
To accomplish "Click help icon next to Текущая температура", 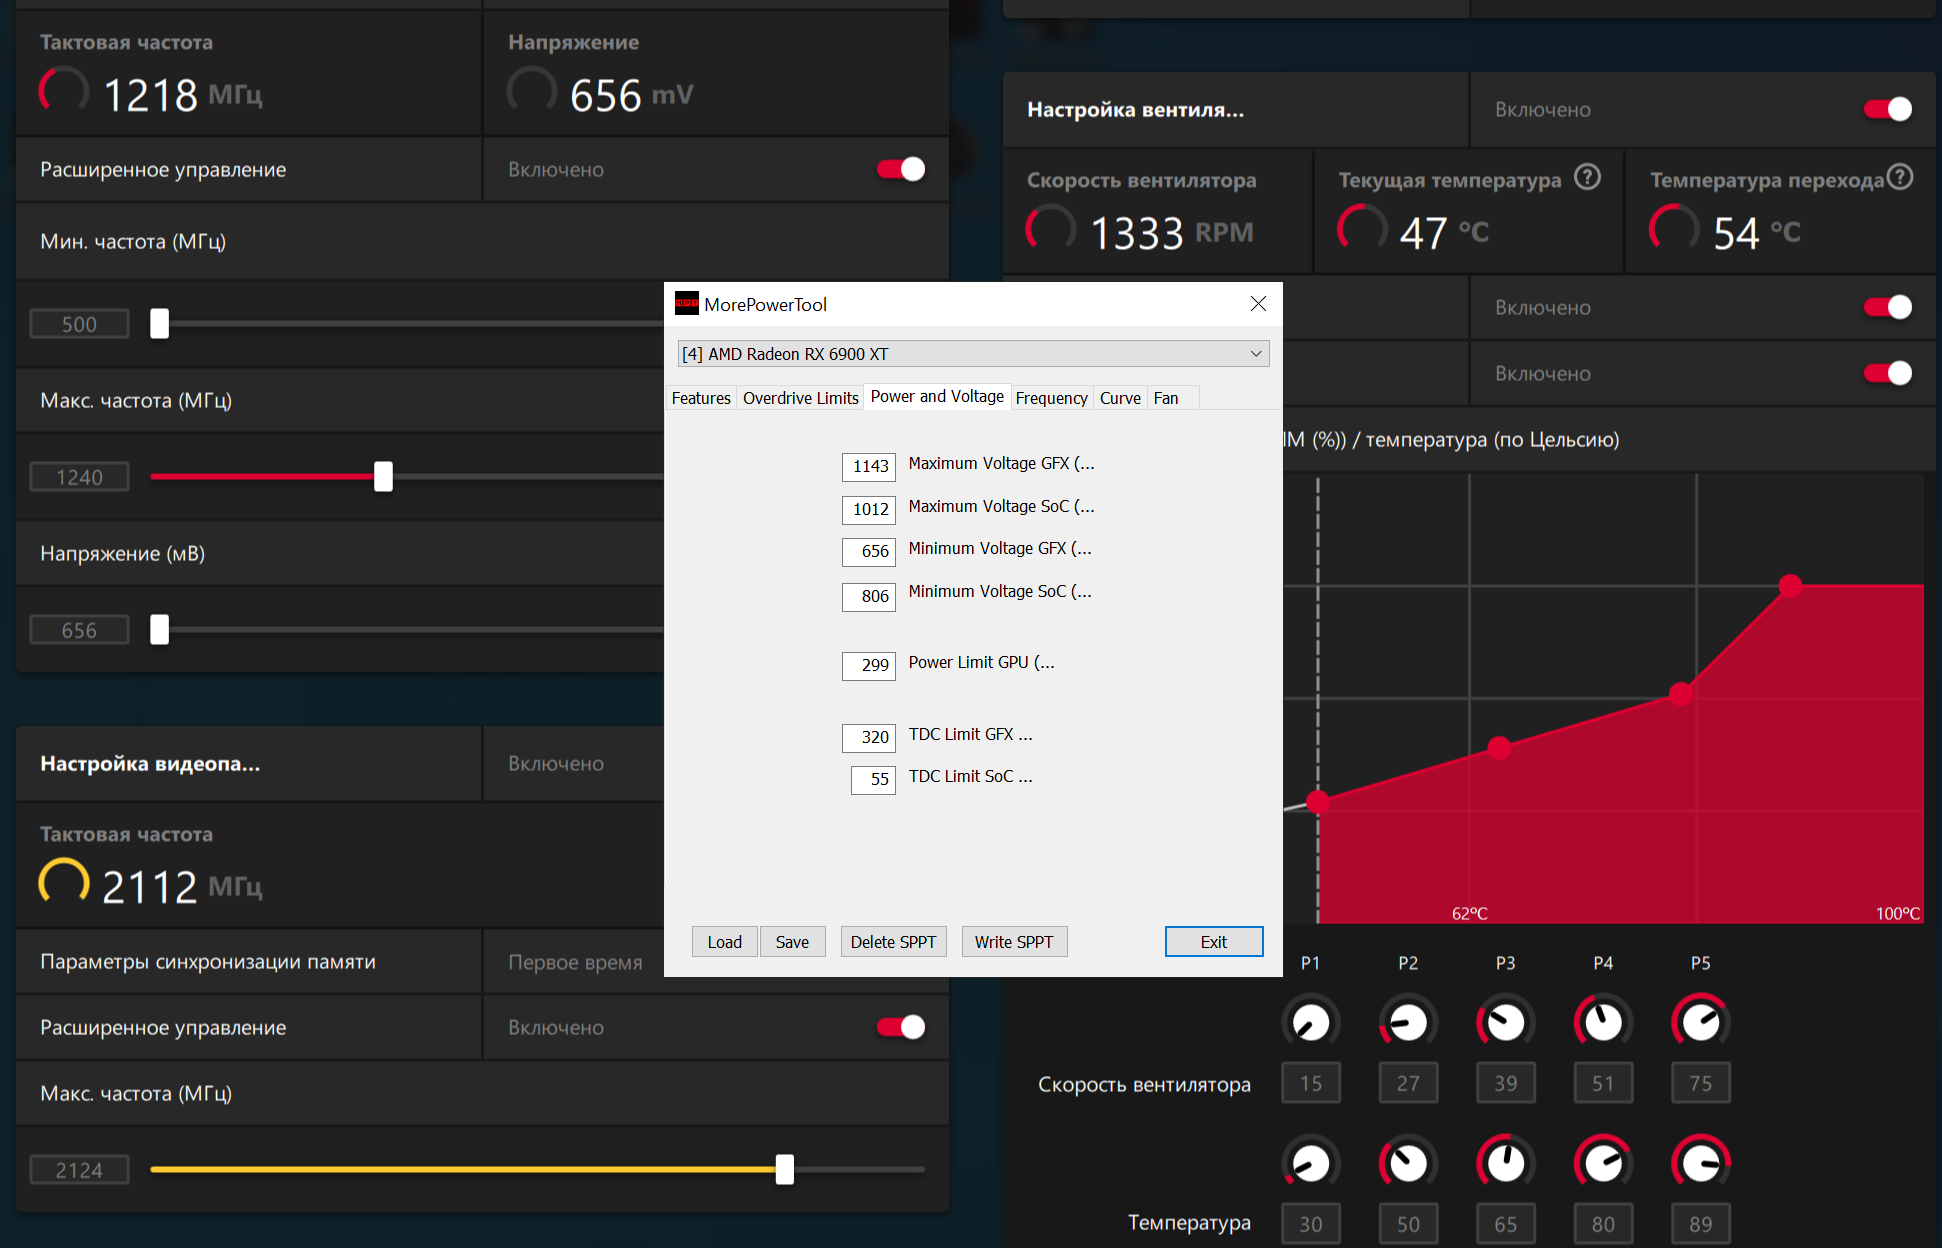I will pyautogui.click(x=1587, y=178).
